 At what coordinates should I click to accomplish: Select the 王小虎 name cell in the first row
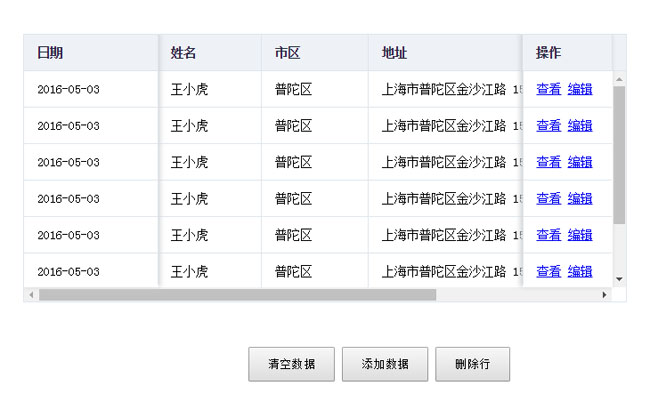pyautogui.click(x=189, y=89)
